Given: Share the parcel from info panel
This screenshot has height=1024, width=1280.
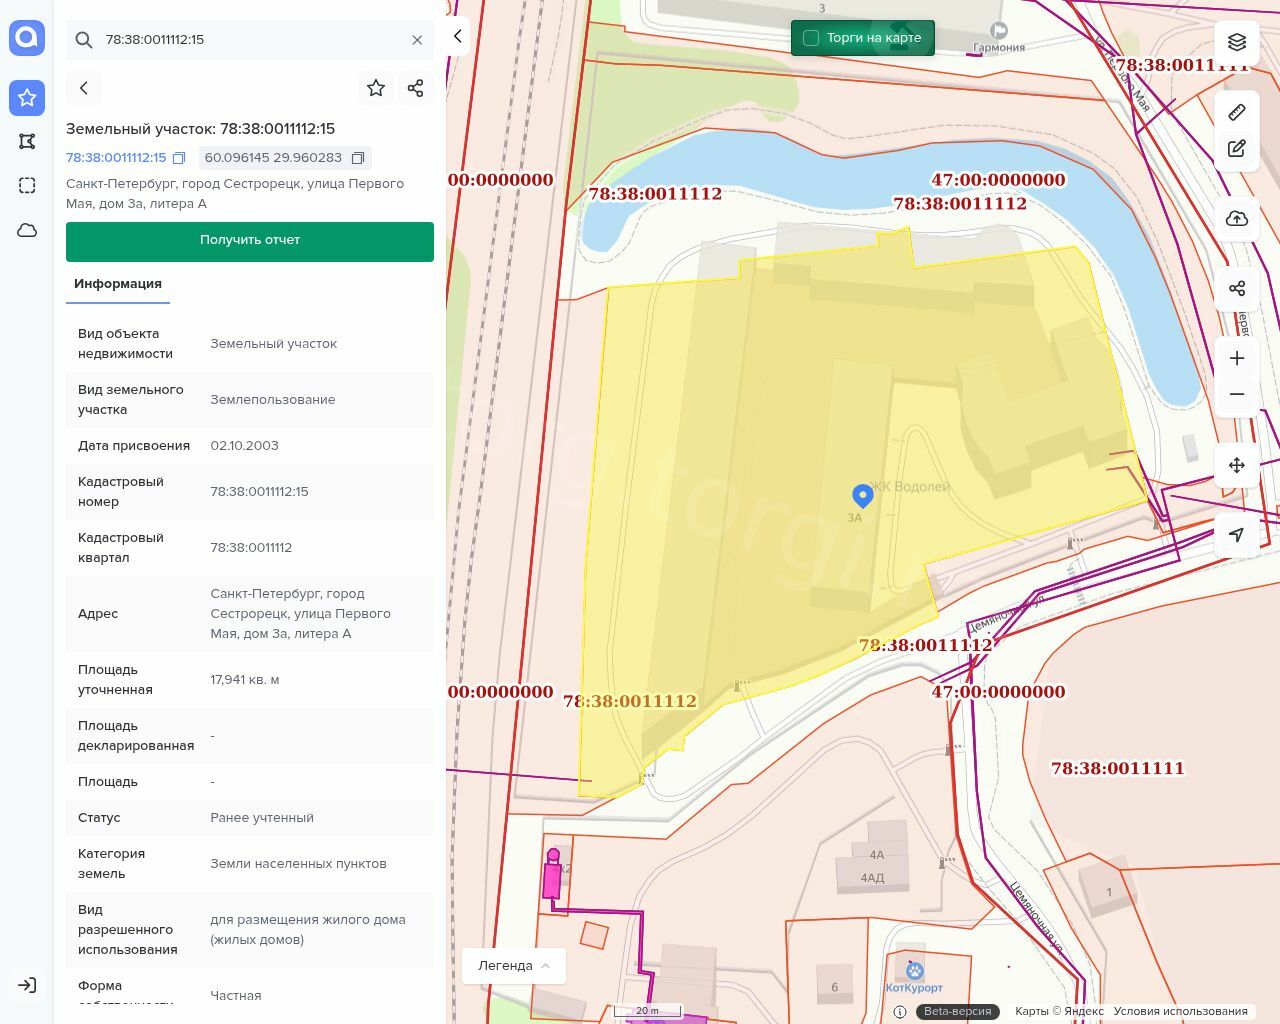Looking at the screenshot, I should tap(416, 88).
